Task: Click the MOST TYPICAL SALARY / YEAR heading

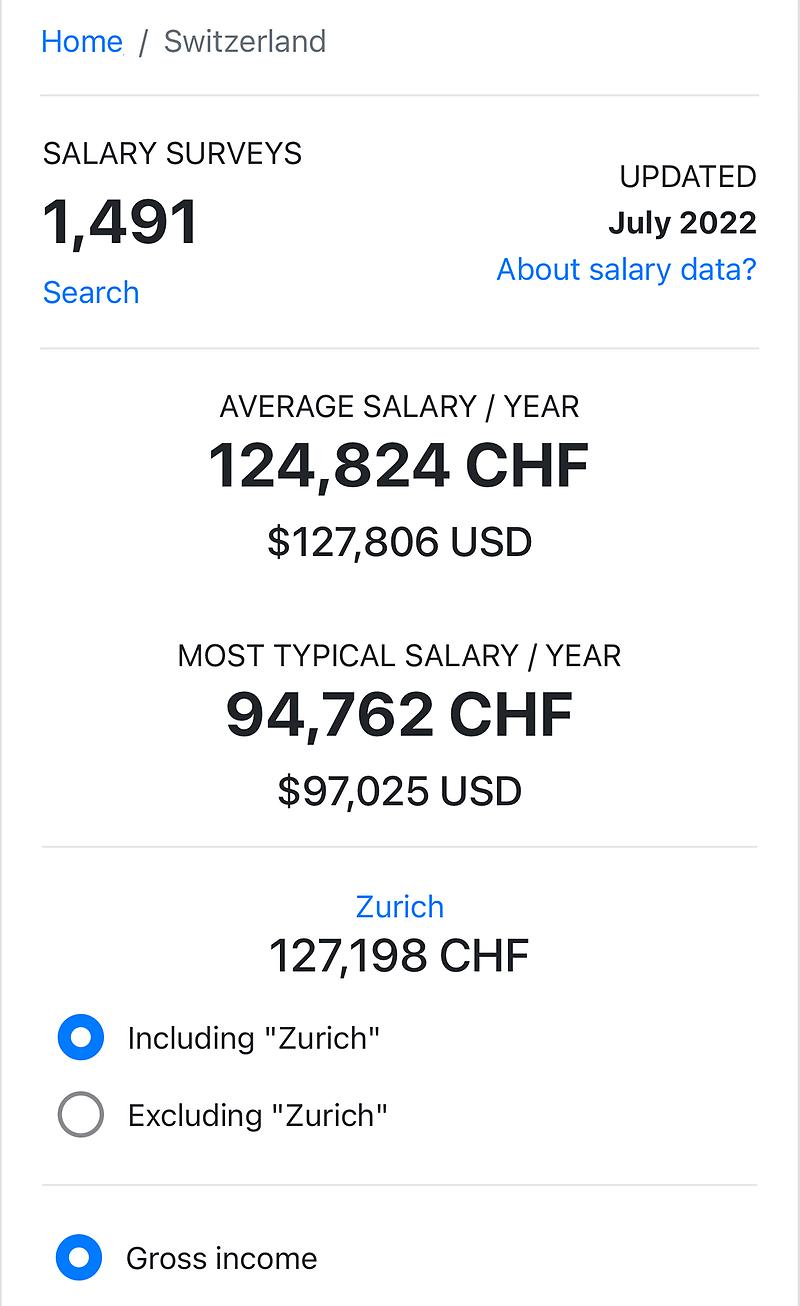Action: coord(400,656)
